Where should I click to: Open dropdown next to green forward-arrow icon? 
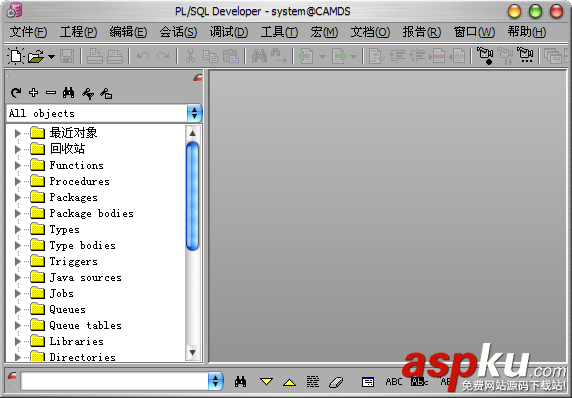[x=353, y=57]
